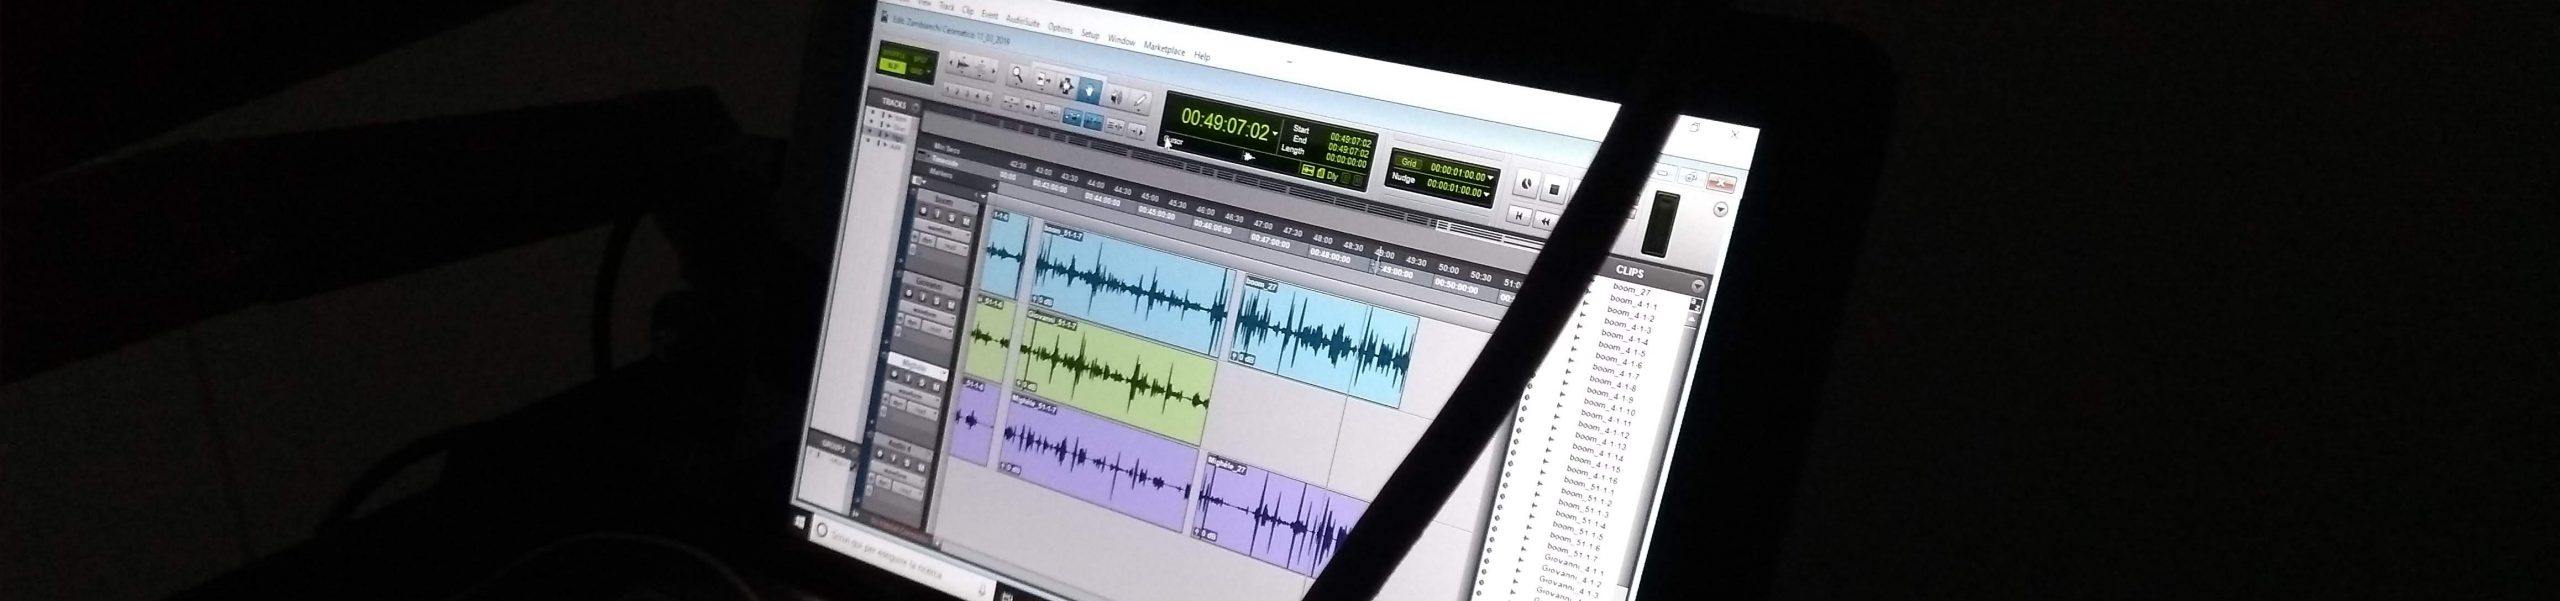2560x601 pixels.
Task: Click 50:00 on the Min:Secs ruler
Action: [x=1448, y=269]
